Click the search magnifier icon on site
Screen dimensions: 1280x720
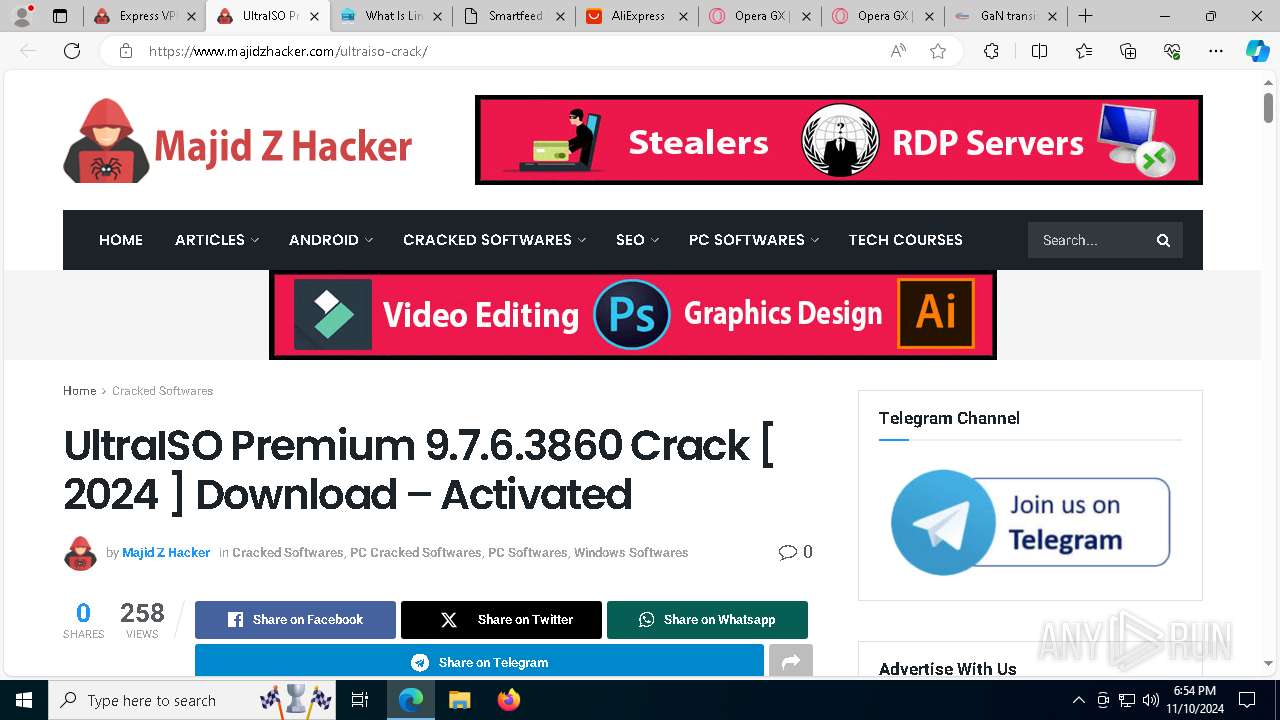point(1163,240)
